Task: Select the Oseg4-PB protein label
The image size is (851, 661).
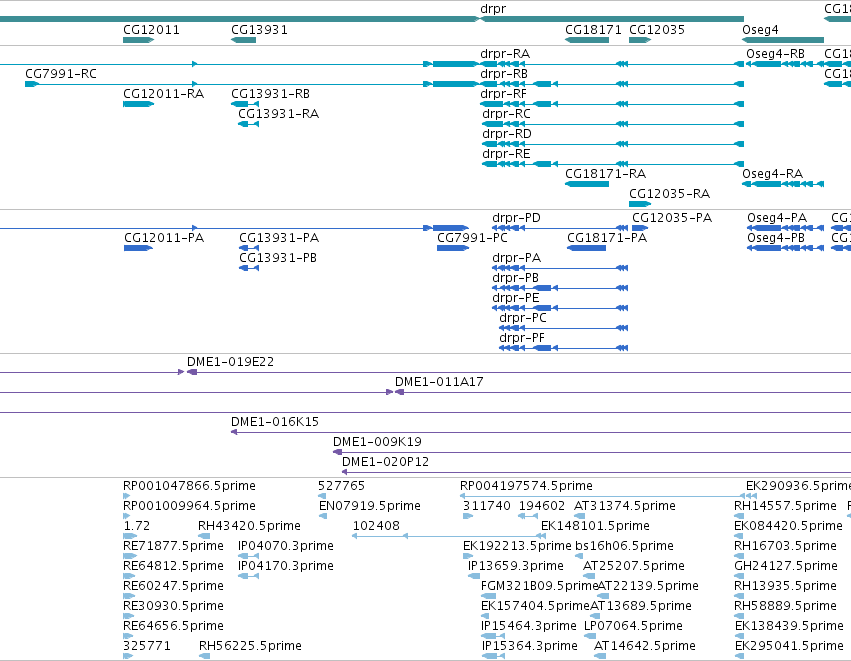Action: tap(776, 238)
